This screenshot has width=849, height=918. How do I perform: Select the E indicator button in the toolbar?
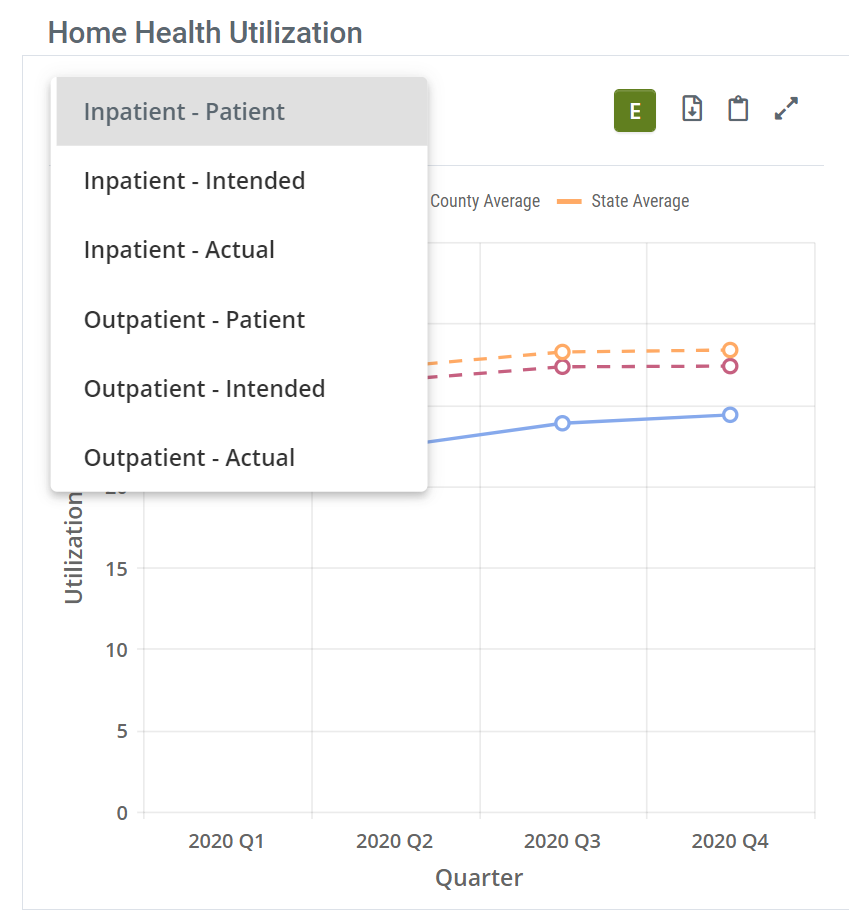coord(634,110)
